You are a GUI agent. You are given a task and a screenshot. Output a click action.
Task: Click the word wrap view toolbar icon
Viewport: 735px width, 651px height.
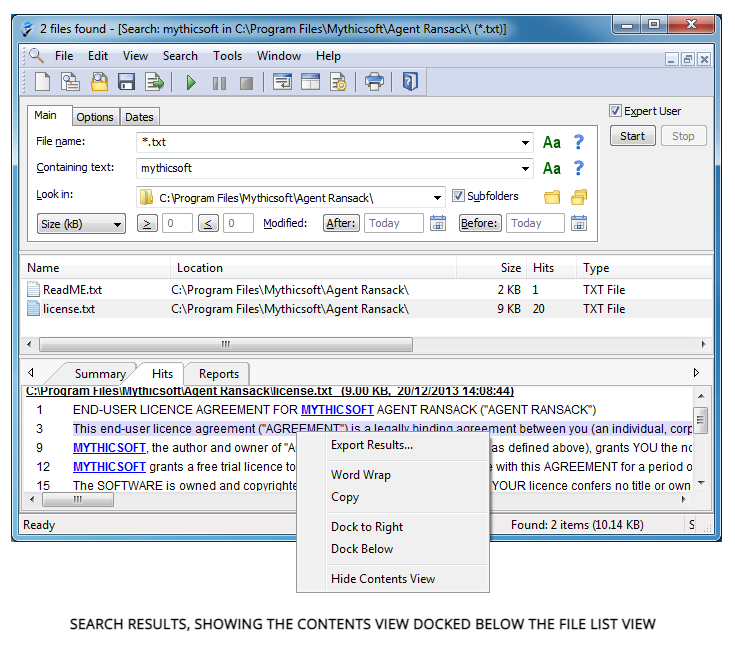pos(282,82)
